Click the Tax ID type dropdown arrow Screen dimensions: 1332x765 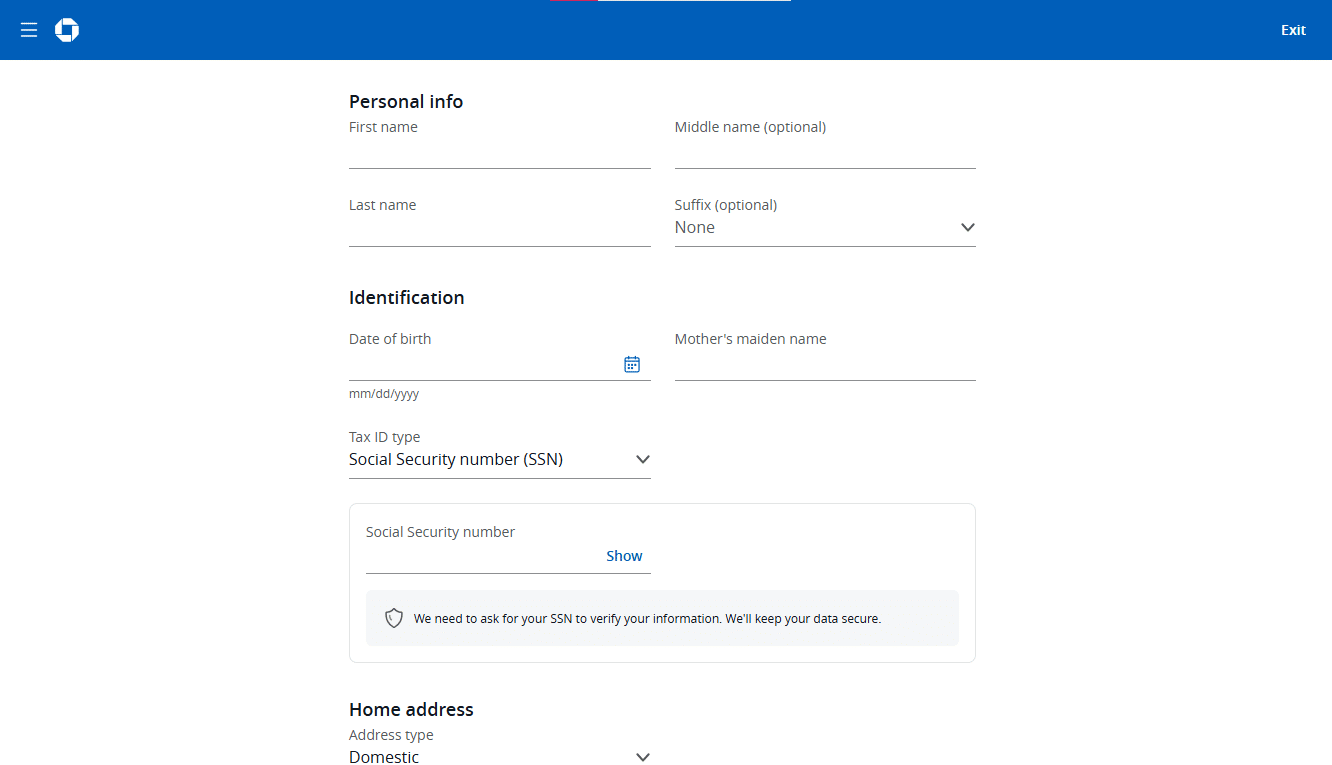[x=643, y=459]
